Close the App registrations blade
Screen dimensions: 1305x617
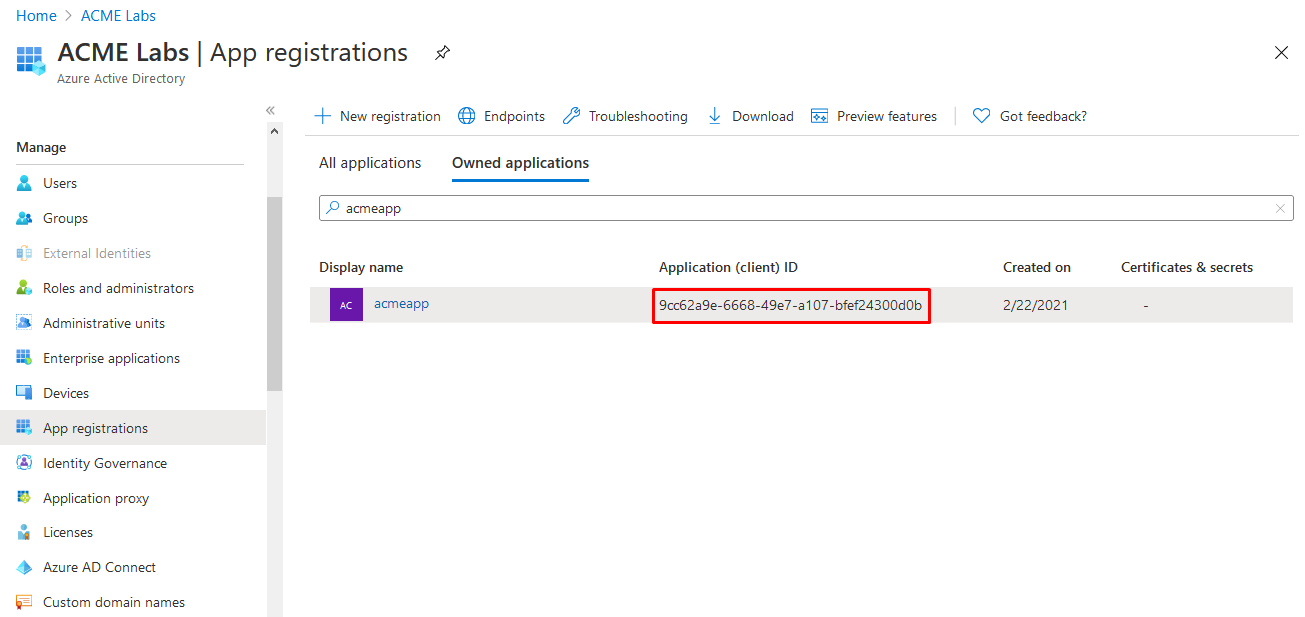(x=1281, y=53)
